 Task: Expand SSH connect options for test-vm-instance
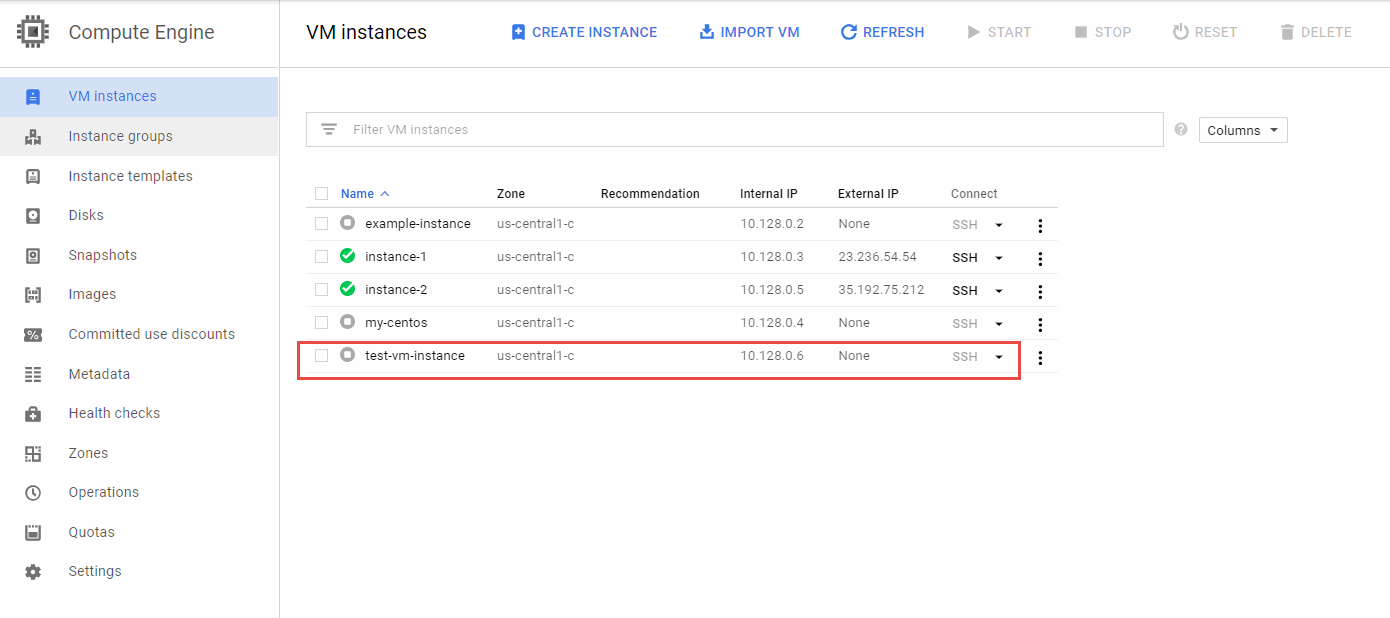point(998,356)
